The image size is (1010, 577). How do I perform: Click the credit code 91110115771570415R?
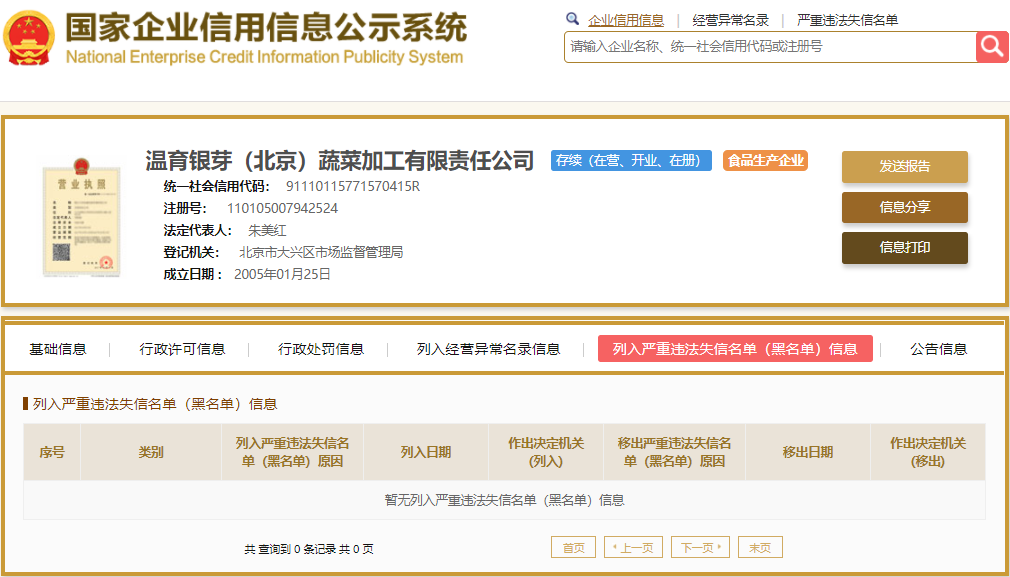click(x=353, y=187)
